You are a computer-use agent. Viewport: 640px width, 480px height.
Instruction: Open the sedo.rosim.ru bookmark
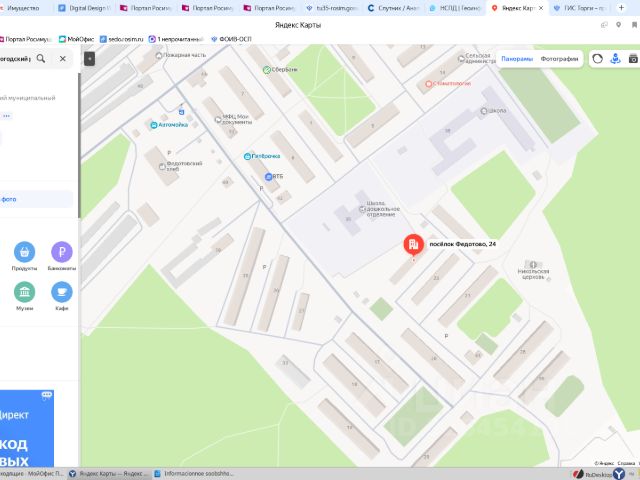(122, 39)
